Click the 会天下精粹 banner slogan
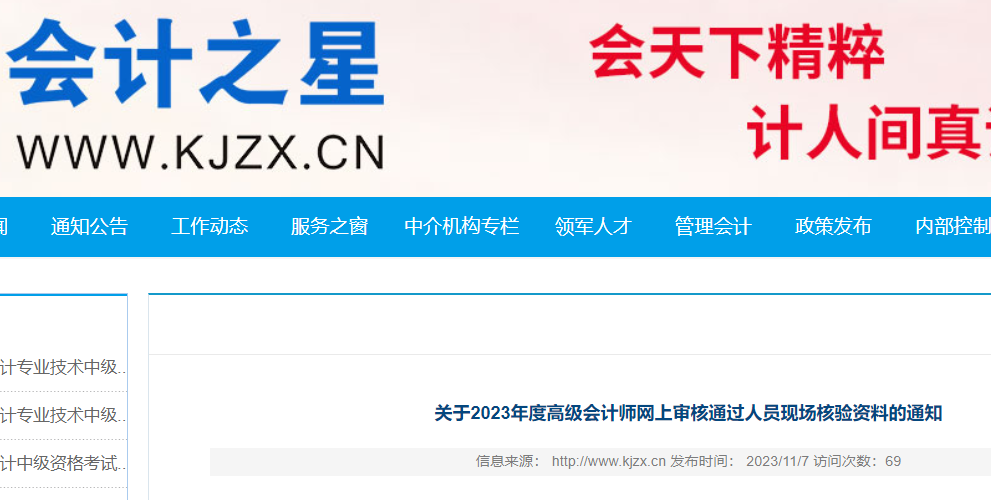Screen dimensions: 991x500 [x=736, y=52]
